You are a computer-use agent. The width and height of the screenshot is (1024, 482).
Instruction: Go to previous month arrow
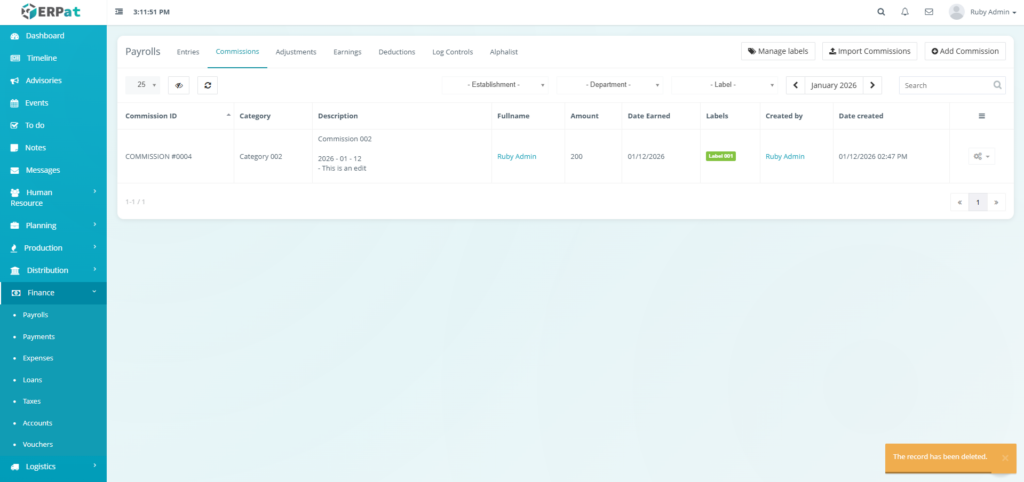pos(796,86)
